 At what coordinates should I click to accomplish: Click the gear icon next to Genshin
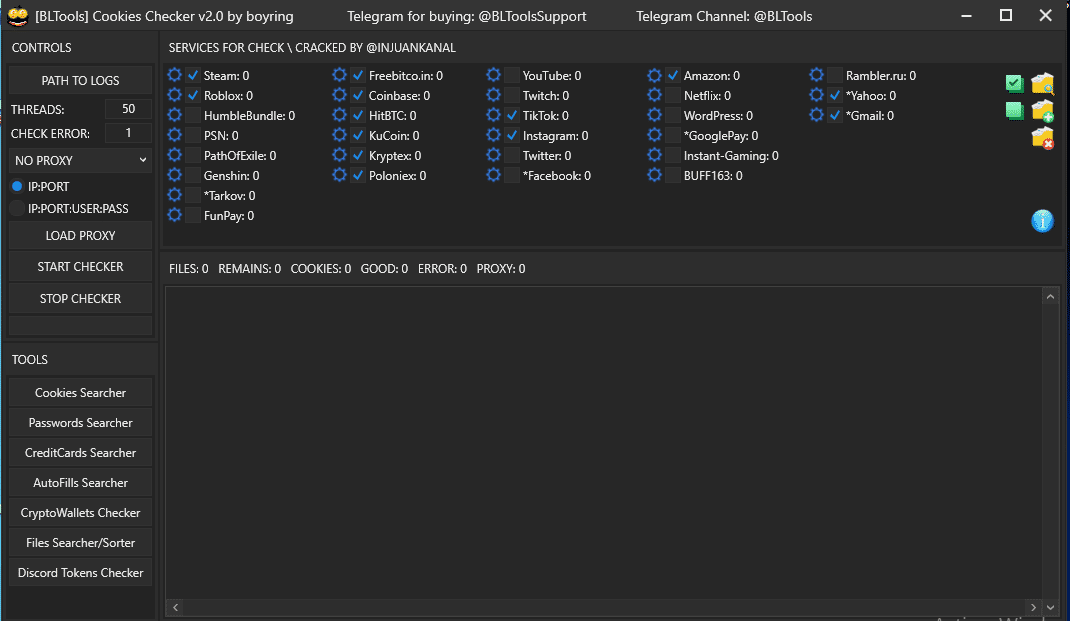pyautogui.click(x=175, y=175)
